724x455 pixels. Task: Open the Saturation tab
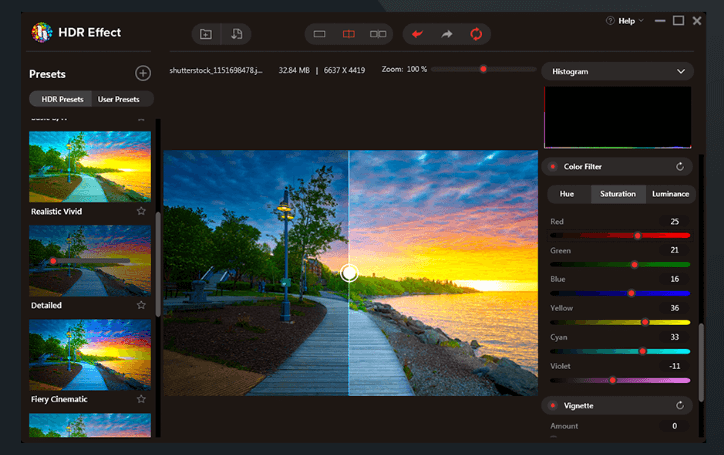tap(618, 194)
